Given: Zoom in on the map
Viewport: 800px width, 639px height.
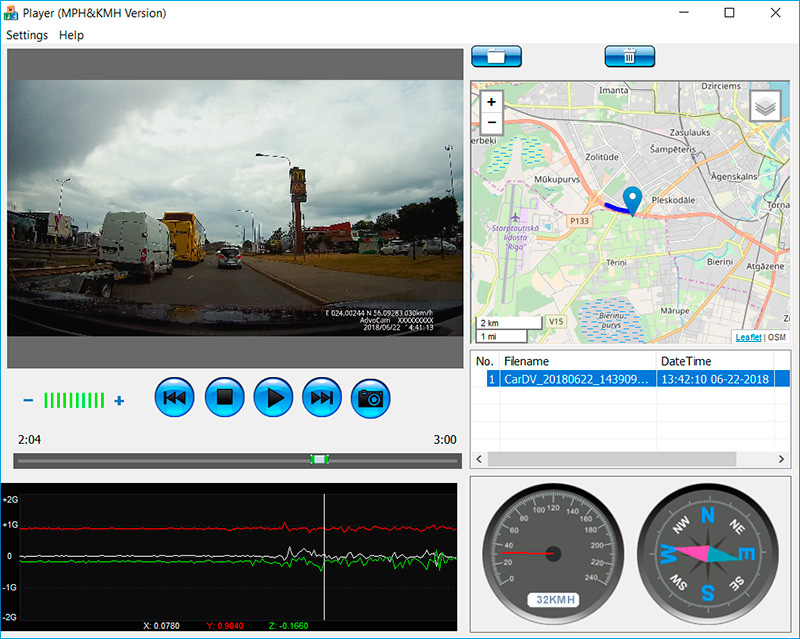Looking at the screenshot, I should (491, 102).
